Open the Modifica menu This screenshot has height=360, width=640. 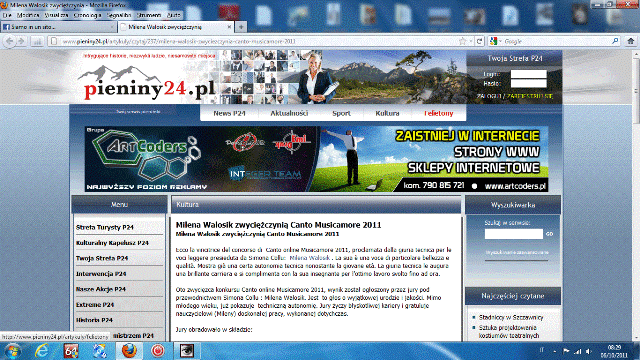pyautogui.click(x=28, y=15)
